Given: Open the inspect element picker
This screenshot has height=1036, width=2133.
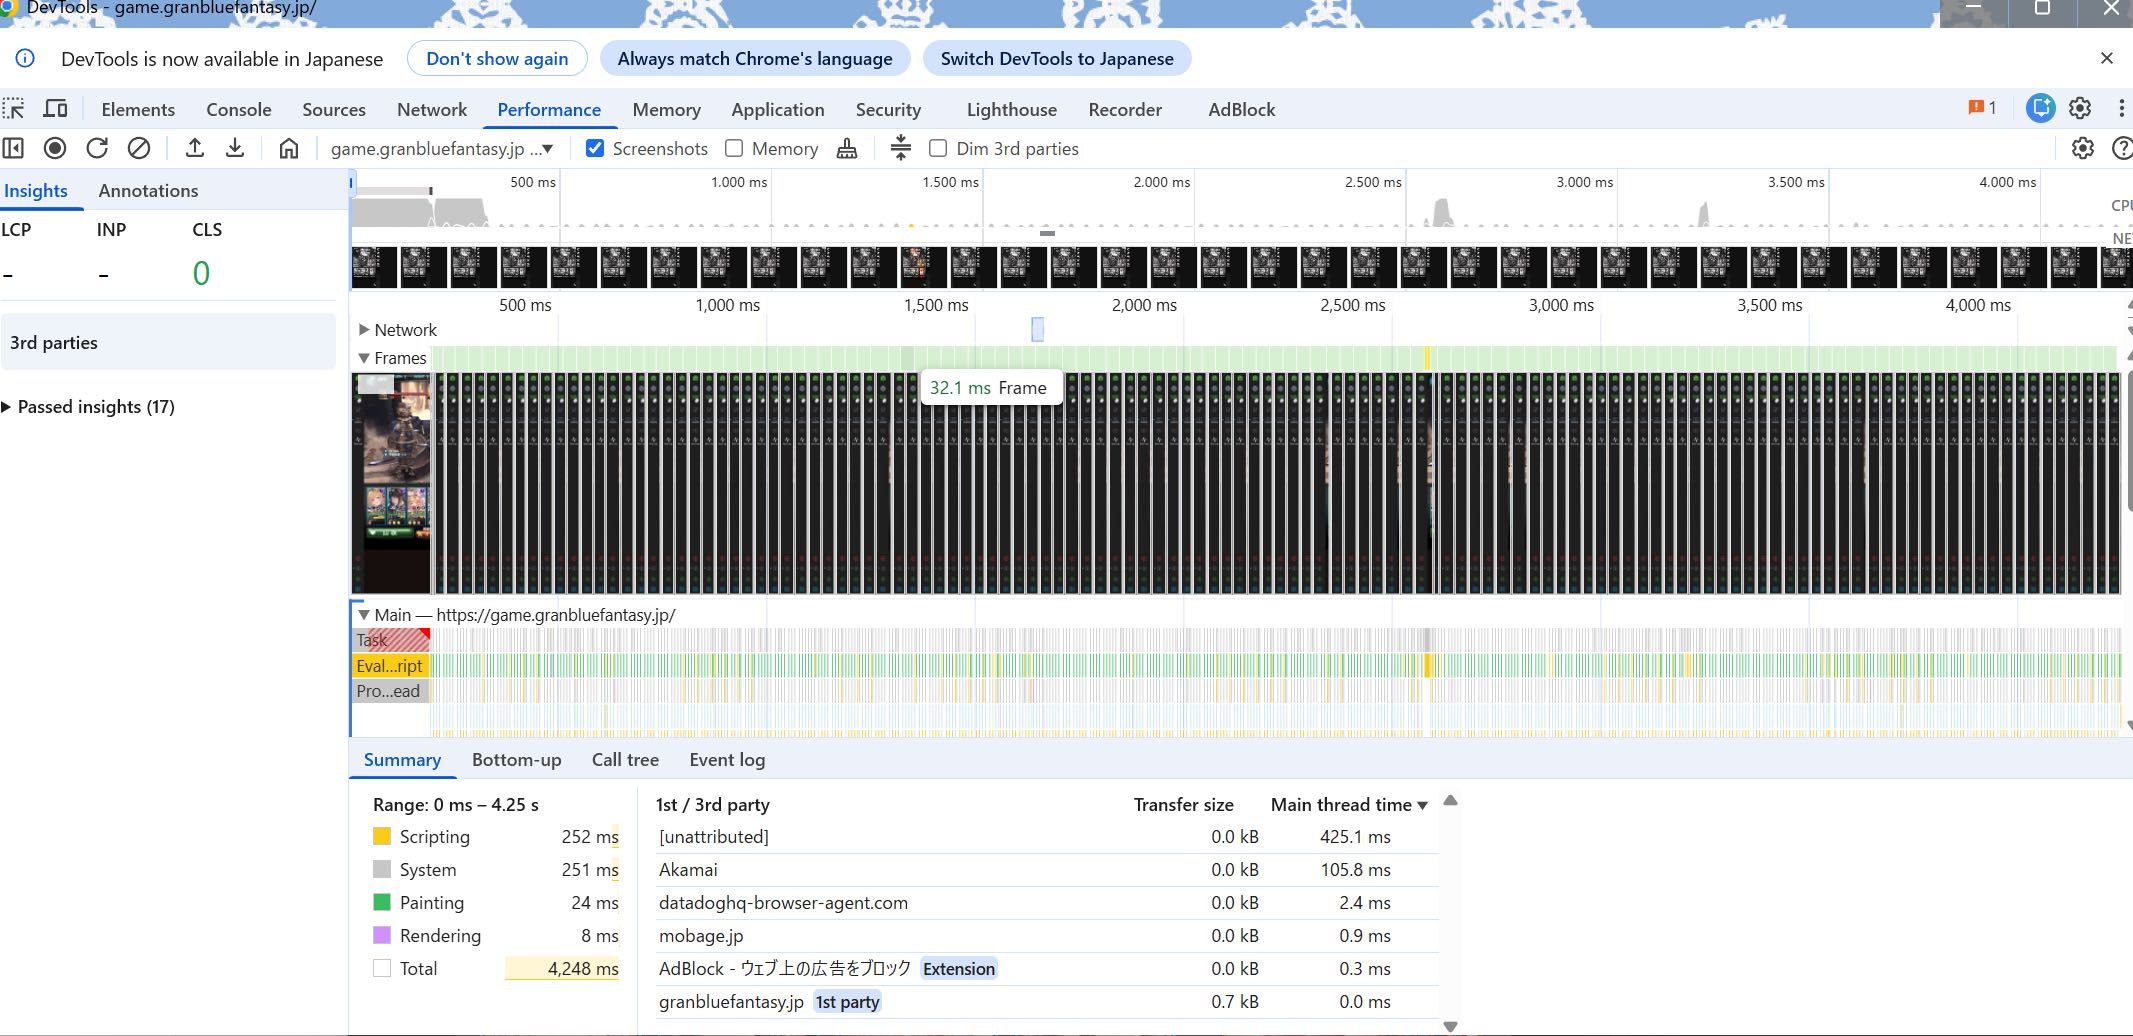Looking at the screenshot, I should click(14, 109).
